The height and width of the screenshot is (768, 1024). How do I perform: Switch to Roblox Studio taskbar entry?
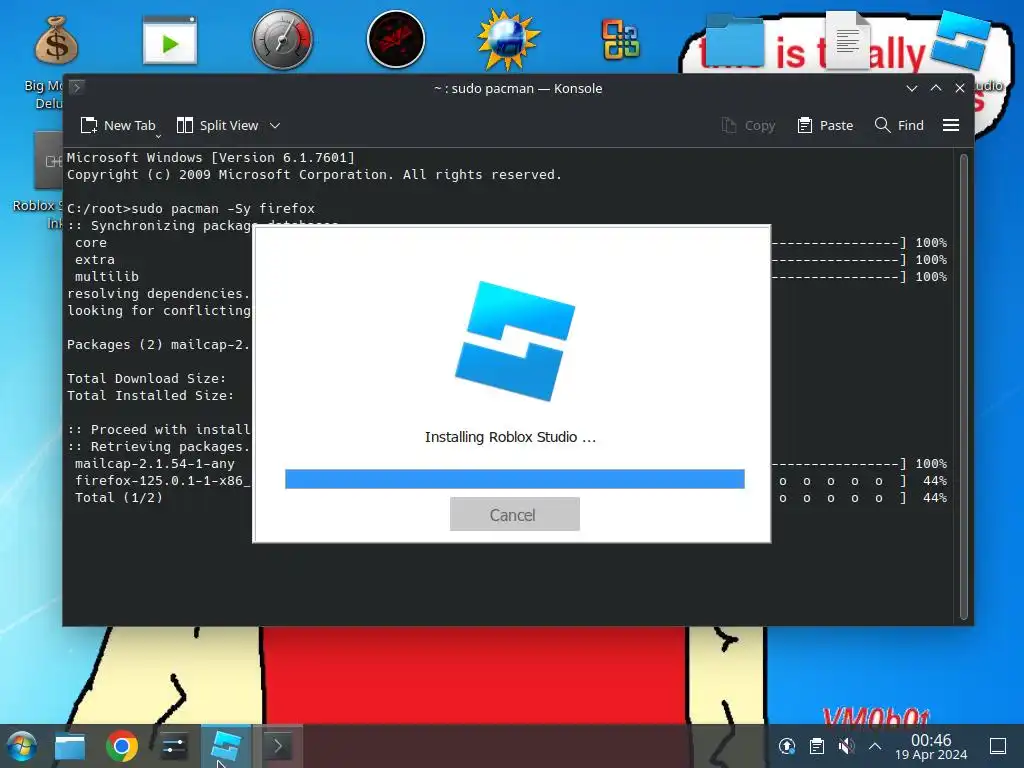click(226, 746)
